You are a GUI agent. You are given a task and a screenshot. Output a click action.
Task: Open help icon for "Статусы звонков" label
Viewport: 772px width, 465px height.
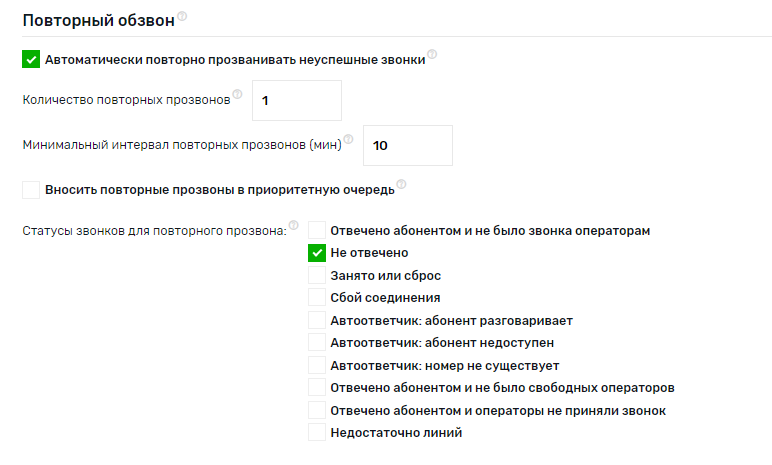pyautogui.click(x=294, y=225)
